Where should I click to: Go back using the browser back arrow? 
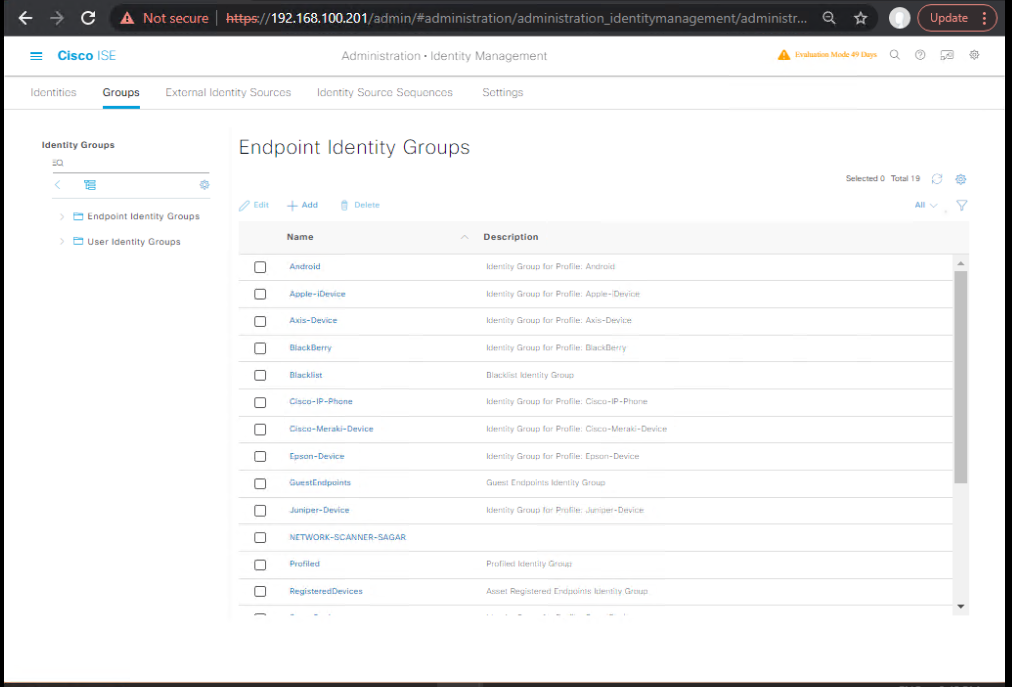pyautogui.click(x=25, y=18)
